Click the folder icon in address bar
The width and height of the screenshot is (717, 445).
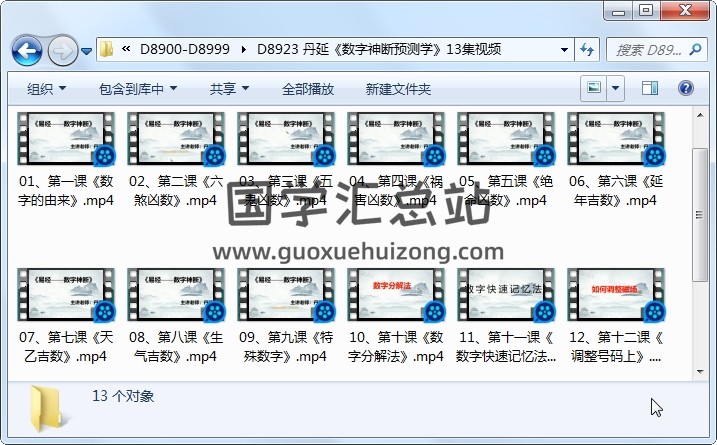point(107,49)
